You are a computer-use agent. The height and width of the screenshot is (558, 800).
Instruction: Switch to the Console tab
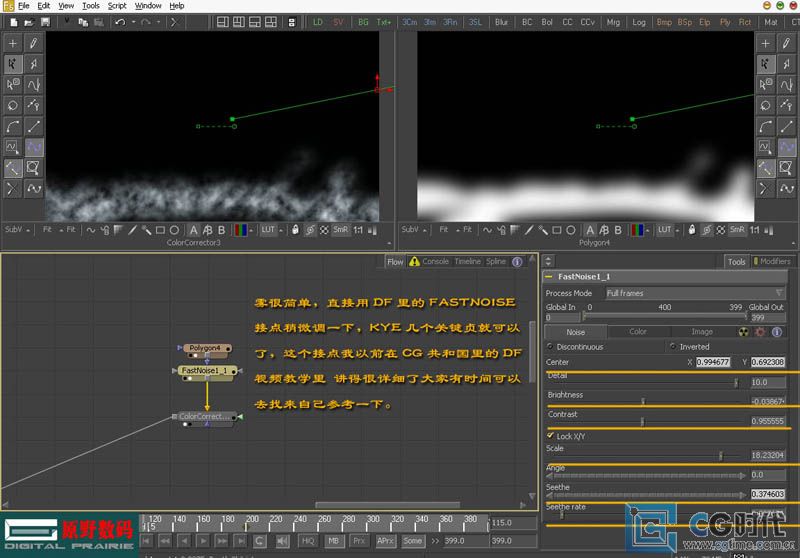click(435, 261)
